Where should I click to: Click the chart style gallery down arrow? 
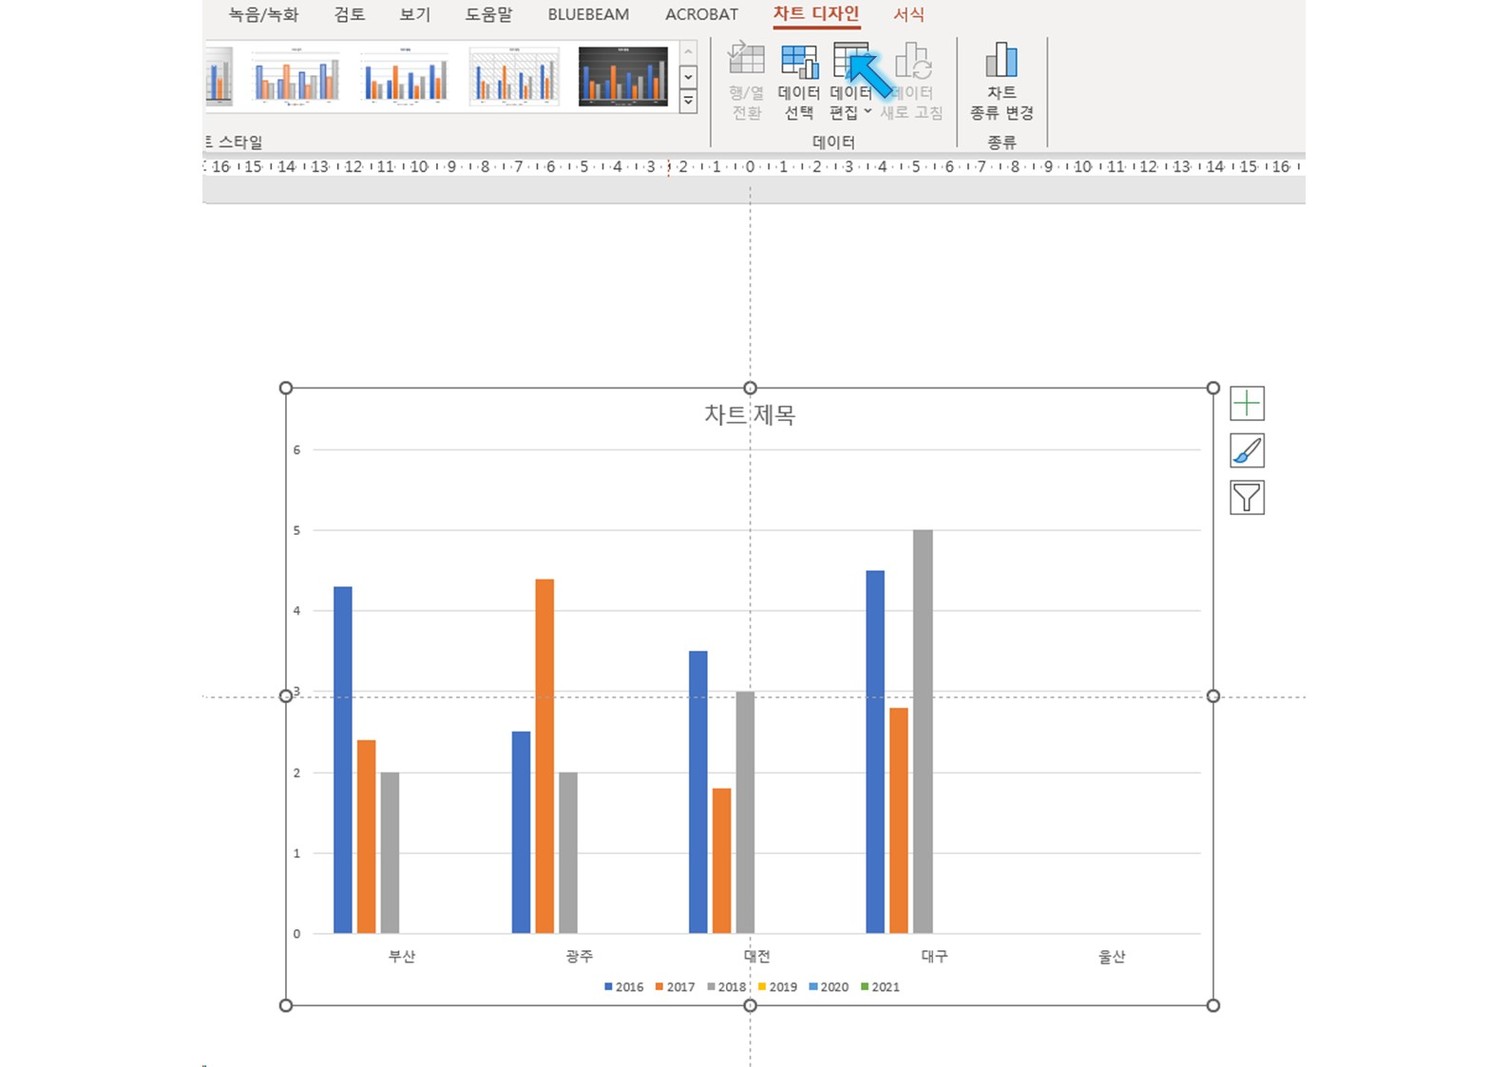(x=688, y=77)
